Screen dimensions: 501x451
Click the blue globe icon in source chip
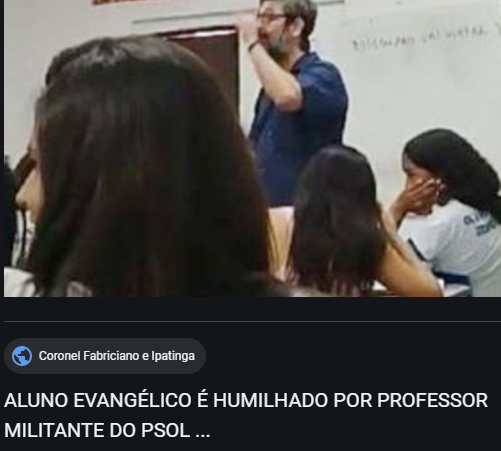(22, 356)
